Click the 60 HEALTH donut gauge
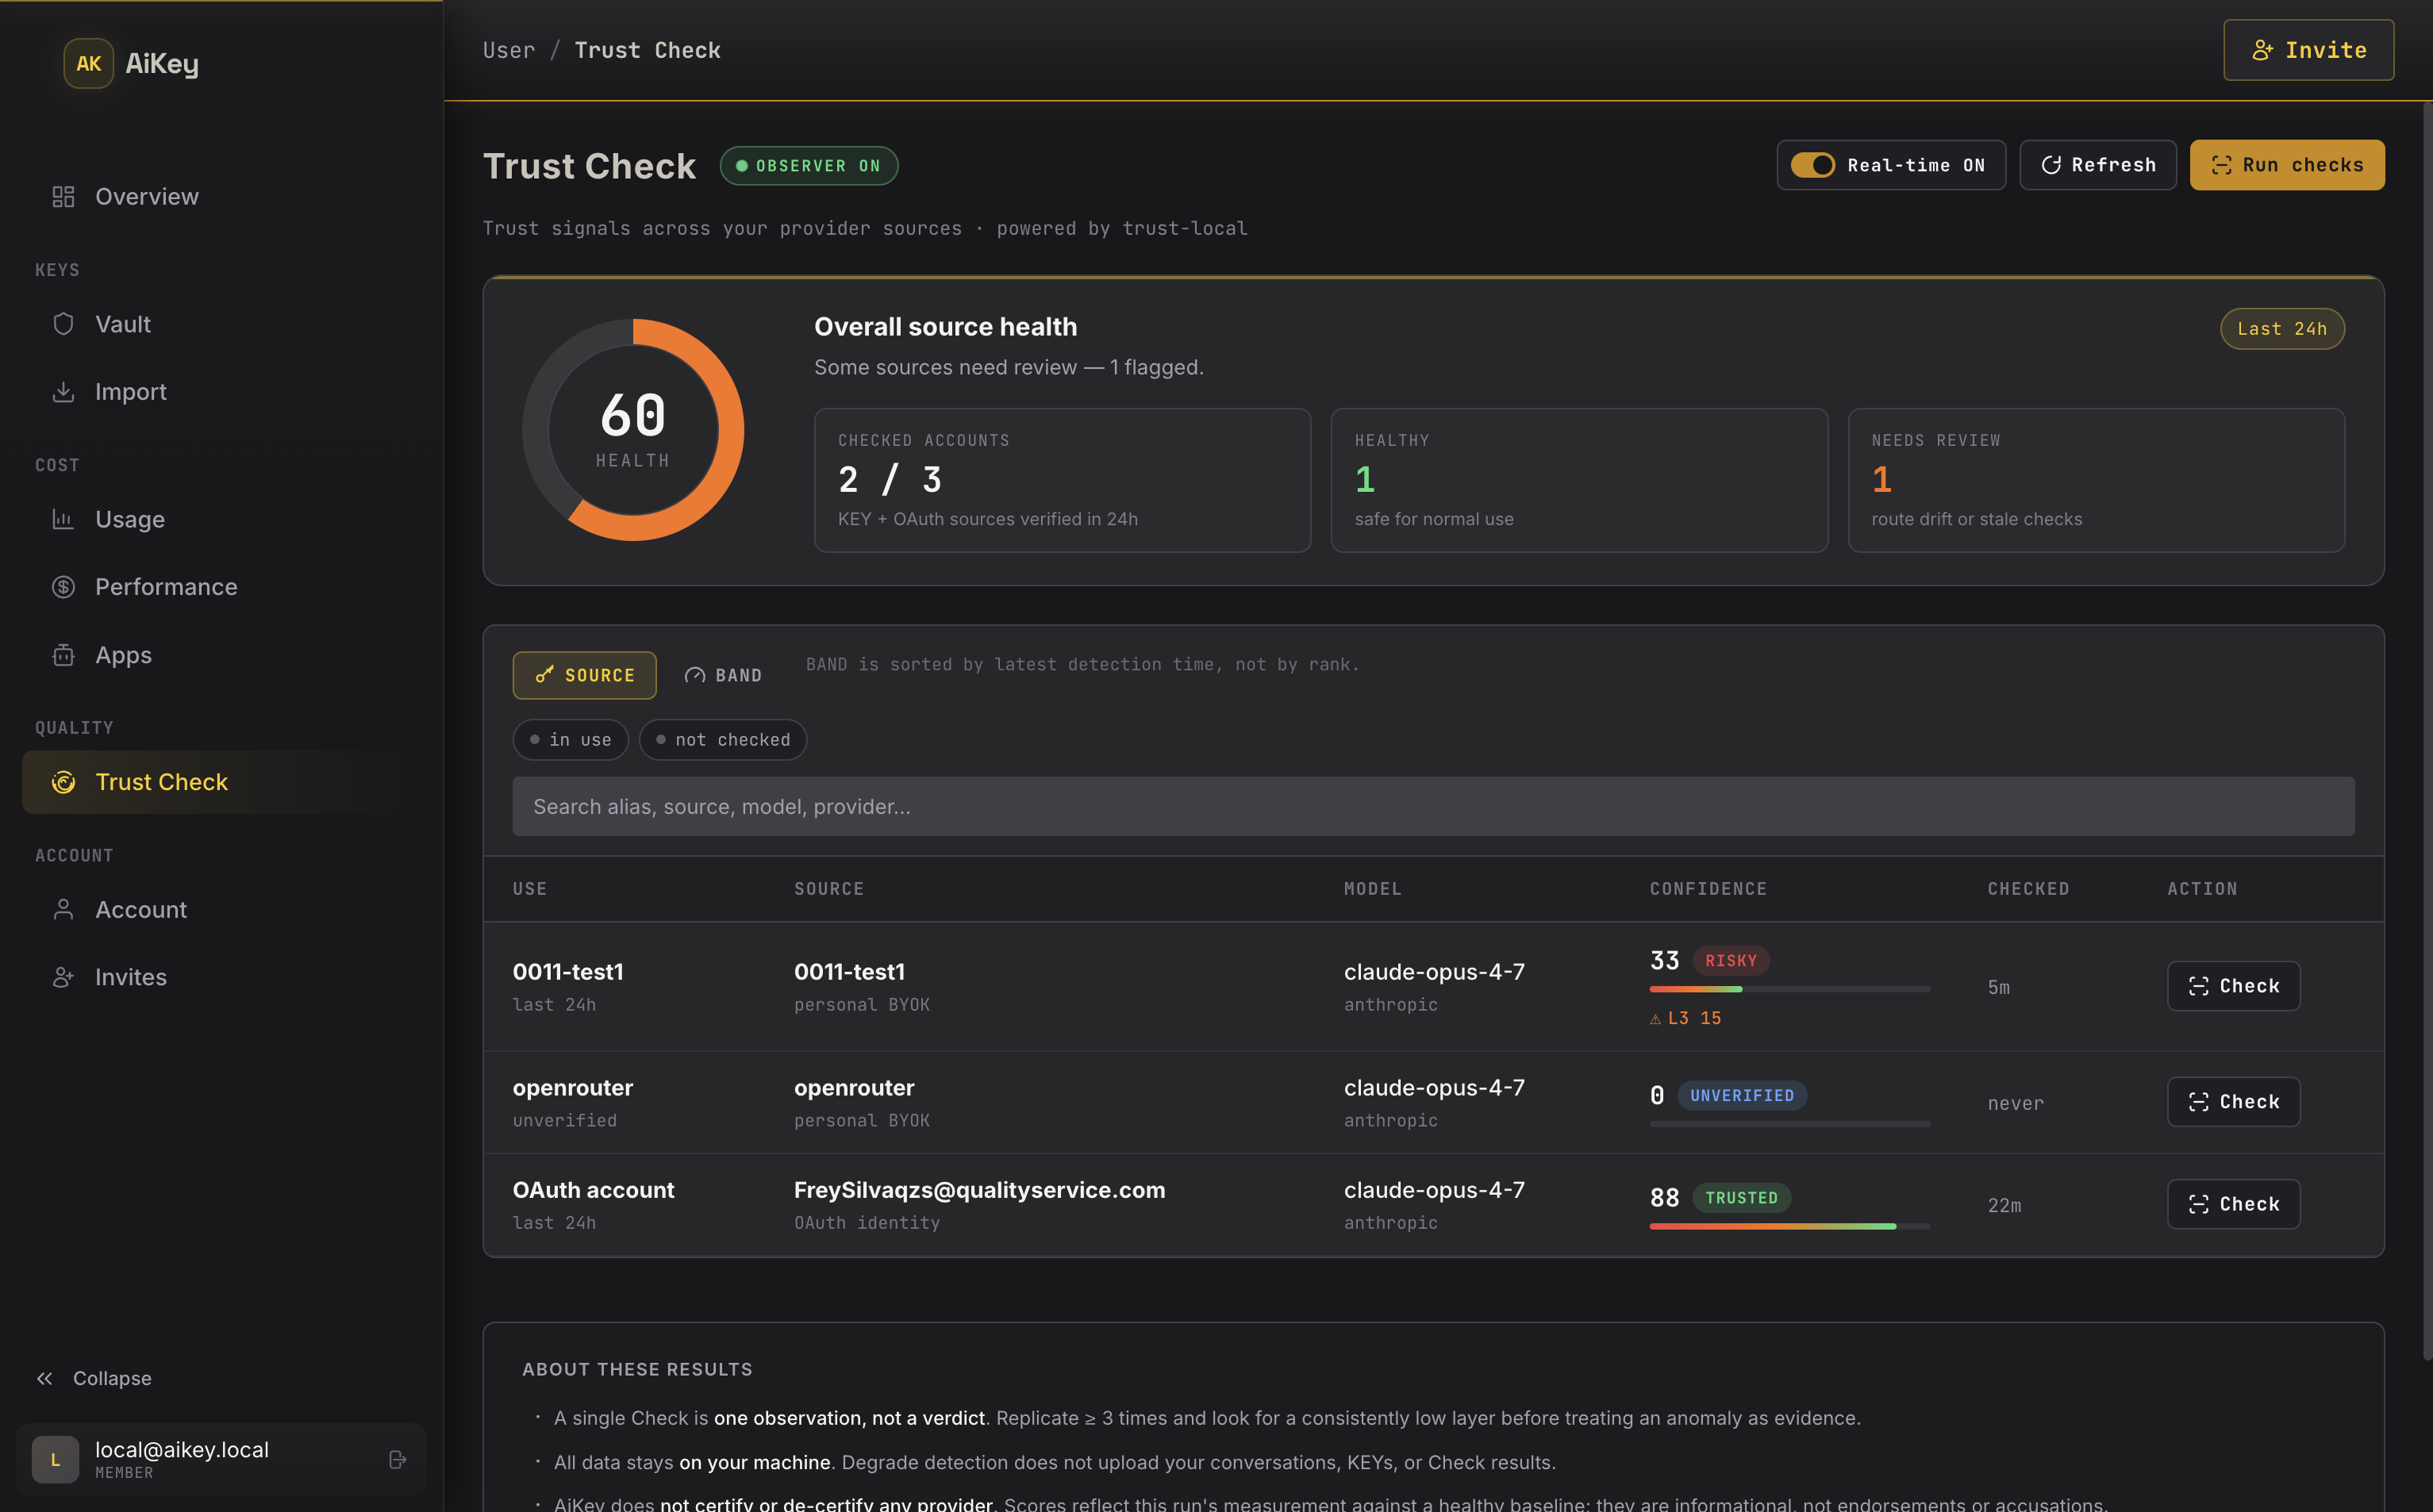2433x1512 pixels. (x=633, y=430)
